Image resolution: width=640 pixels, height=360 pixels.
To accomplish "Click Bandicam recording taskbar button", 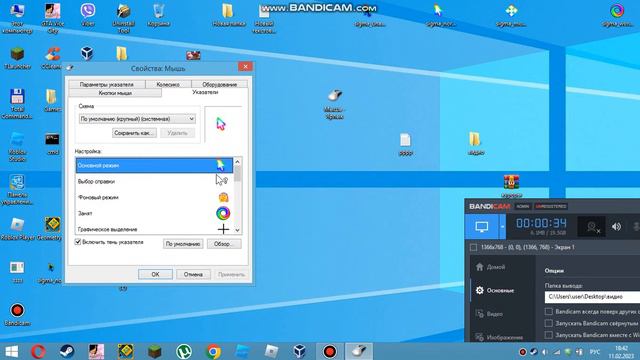I will 329,351.
